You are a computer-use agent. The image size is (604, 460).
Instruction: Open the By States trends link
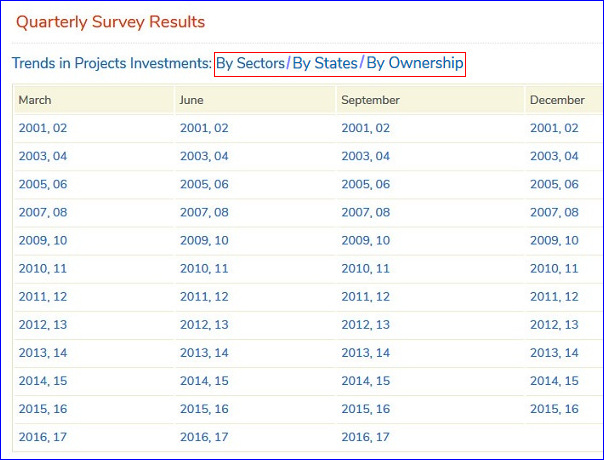click(324, 63)
